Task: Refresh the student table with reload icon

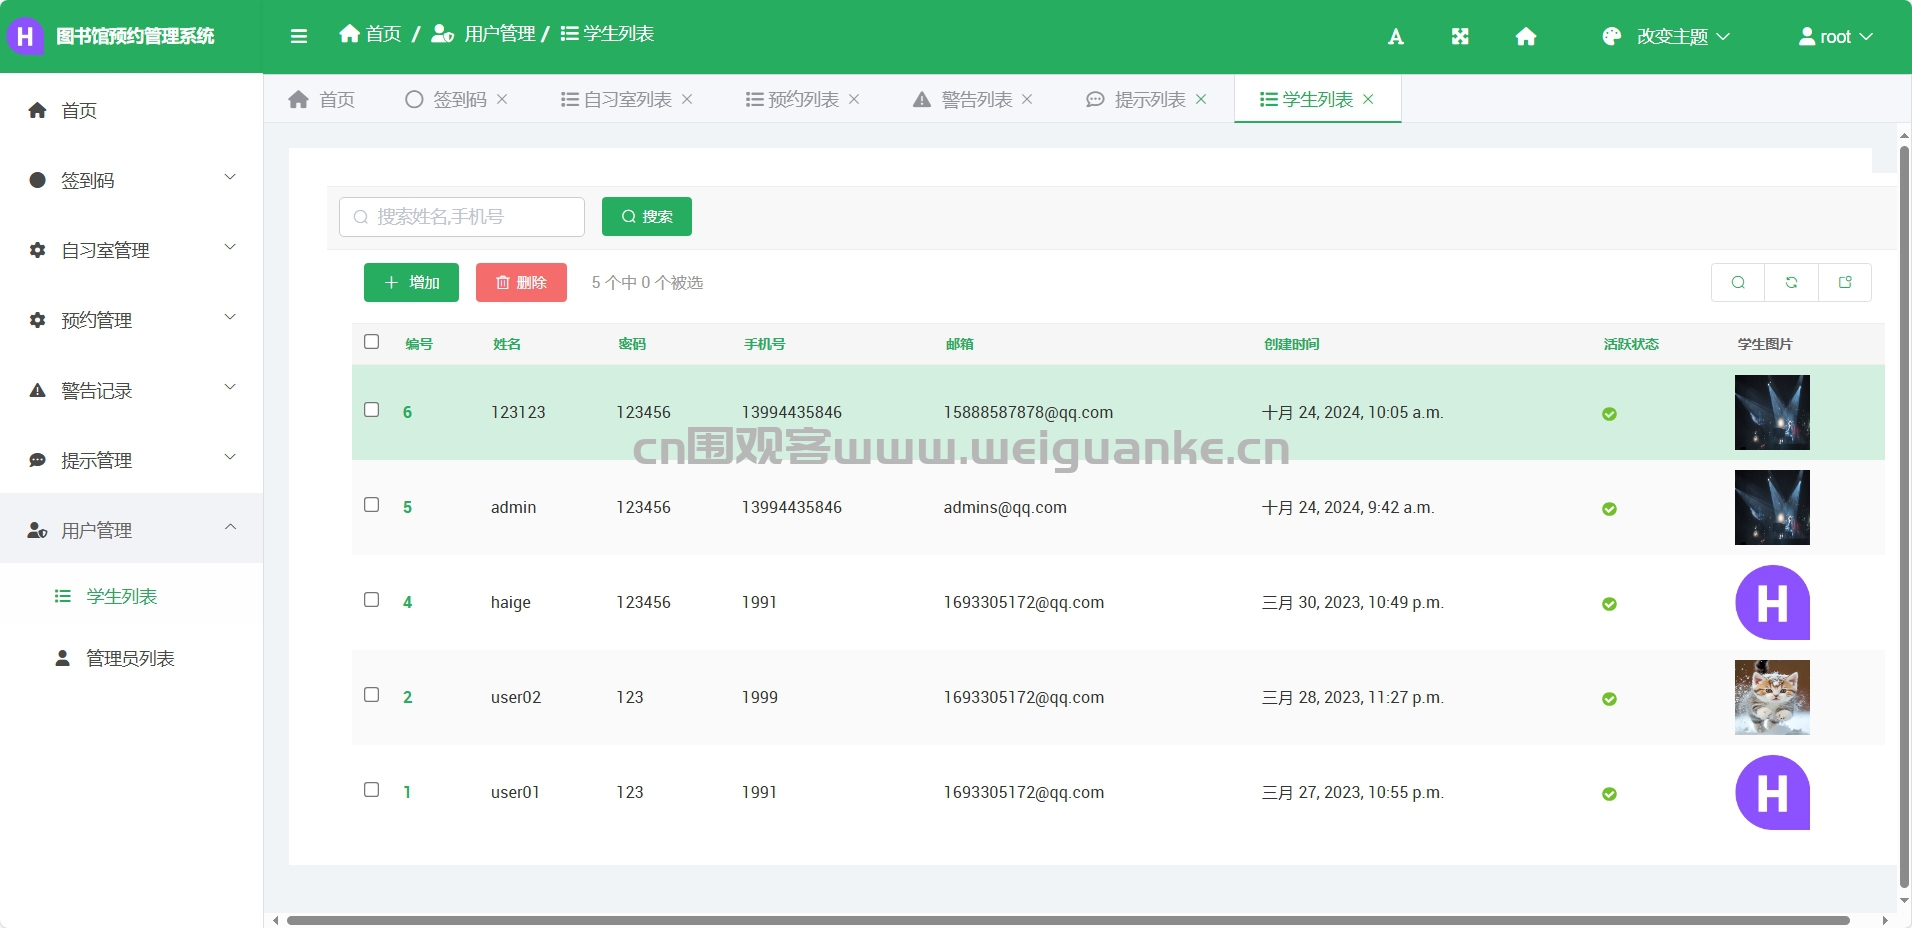Action: coord(1791,283)
